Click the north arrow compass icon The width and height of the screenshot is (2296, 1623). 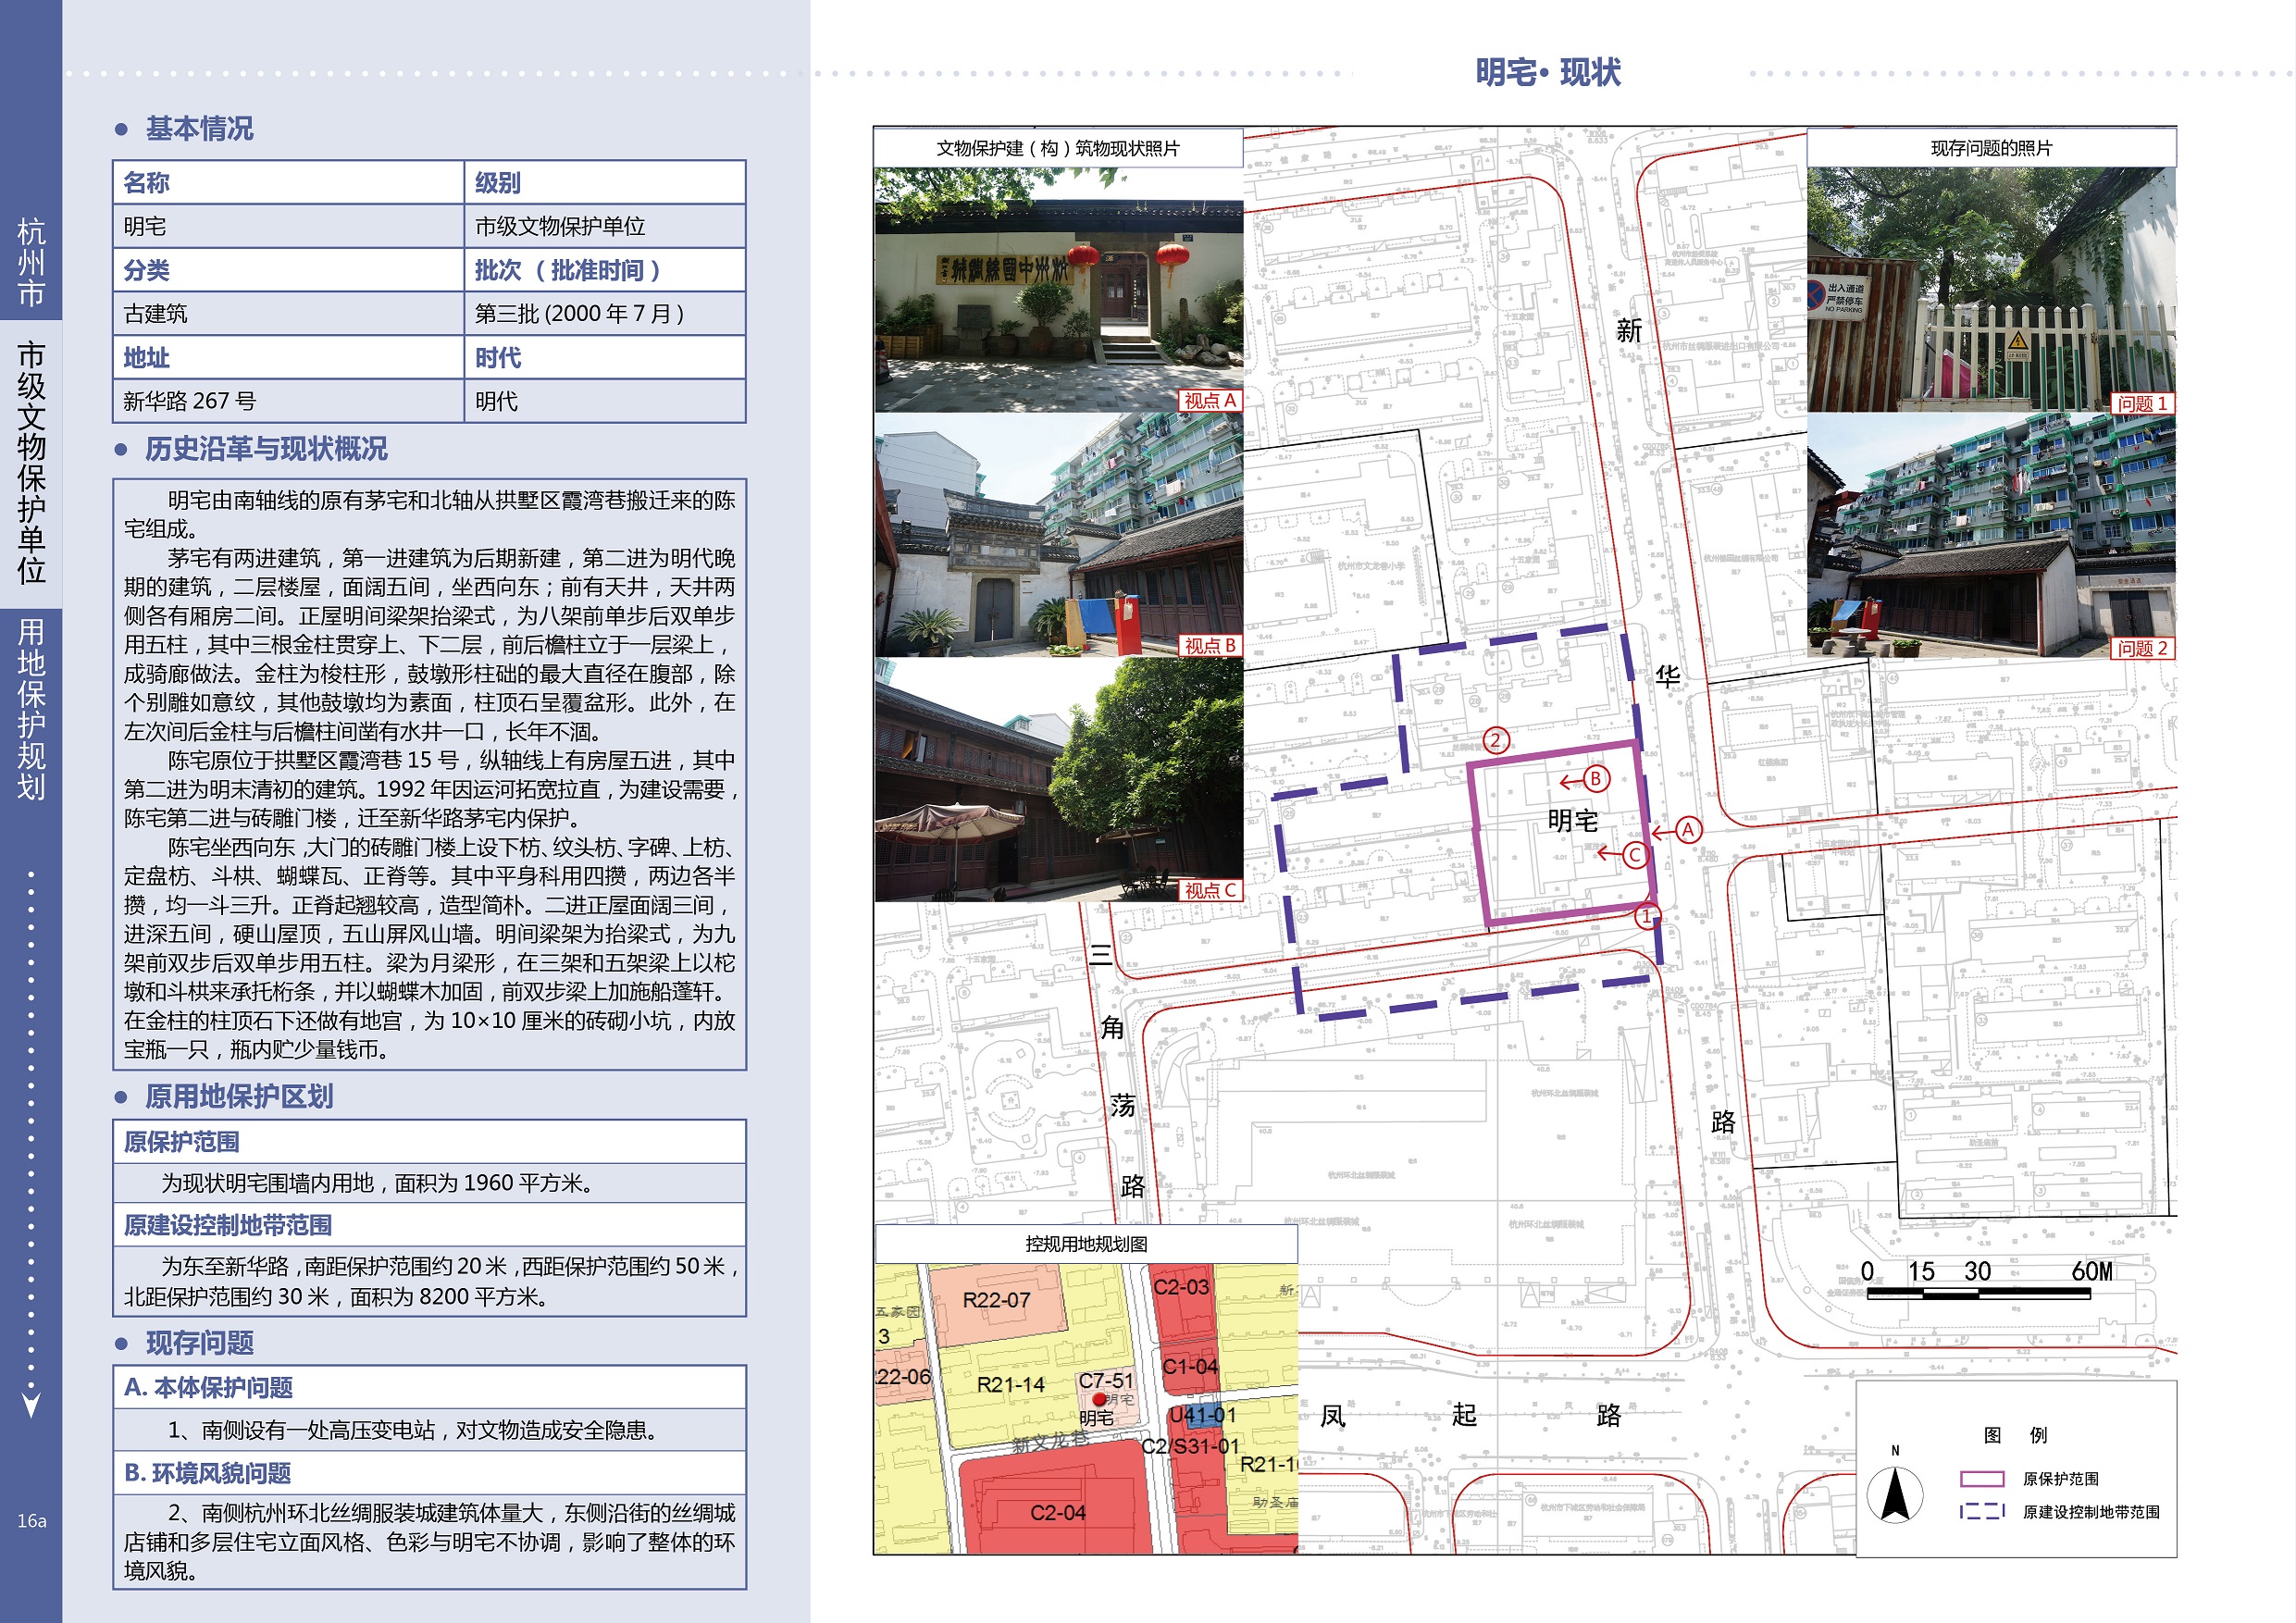coord(1894,1494)
